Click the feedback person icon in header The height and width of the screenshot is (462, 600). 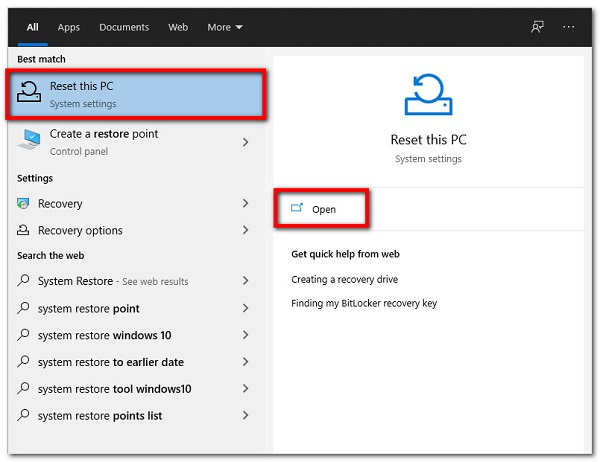pos(537,27)
